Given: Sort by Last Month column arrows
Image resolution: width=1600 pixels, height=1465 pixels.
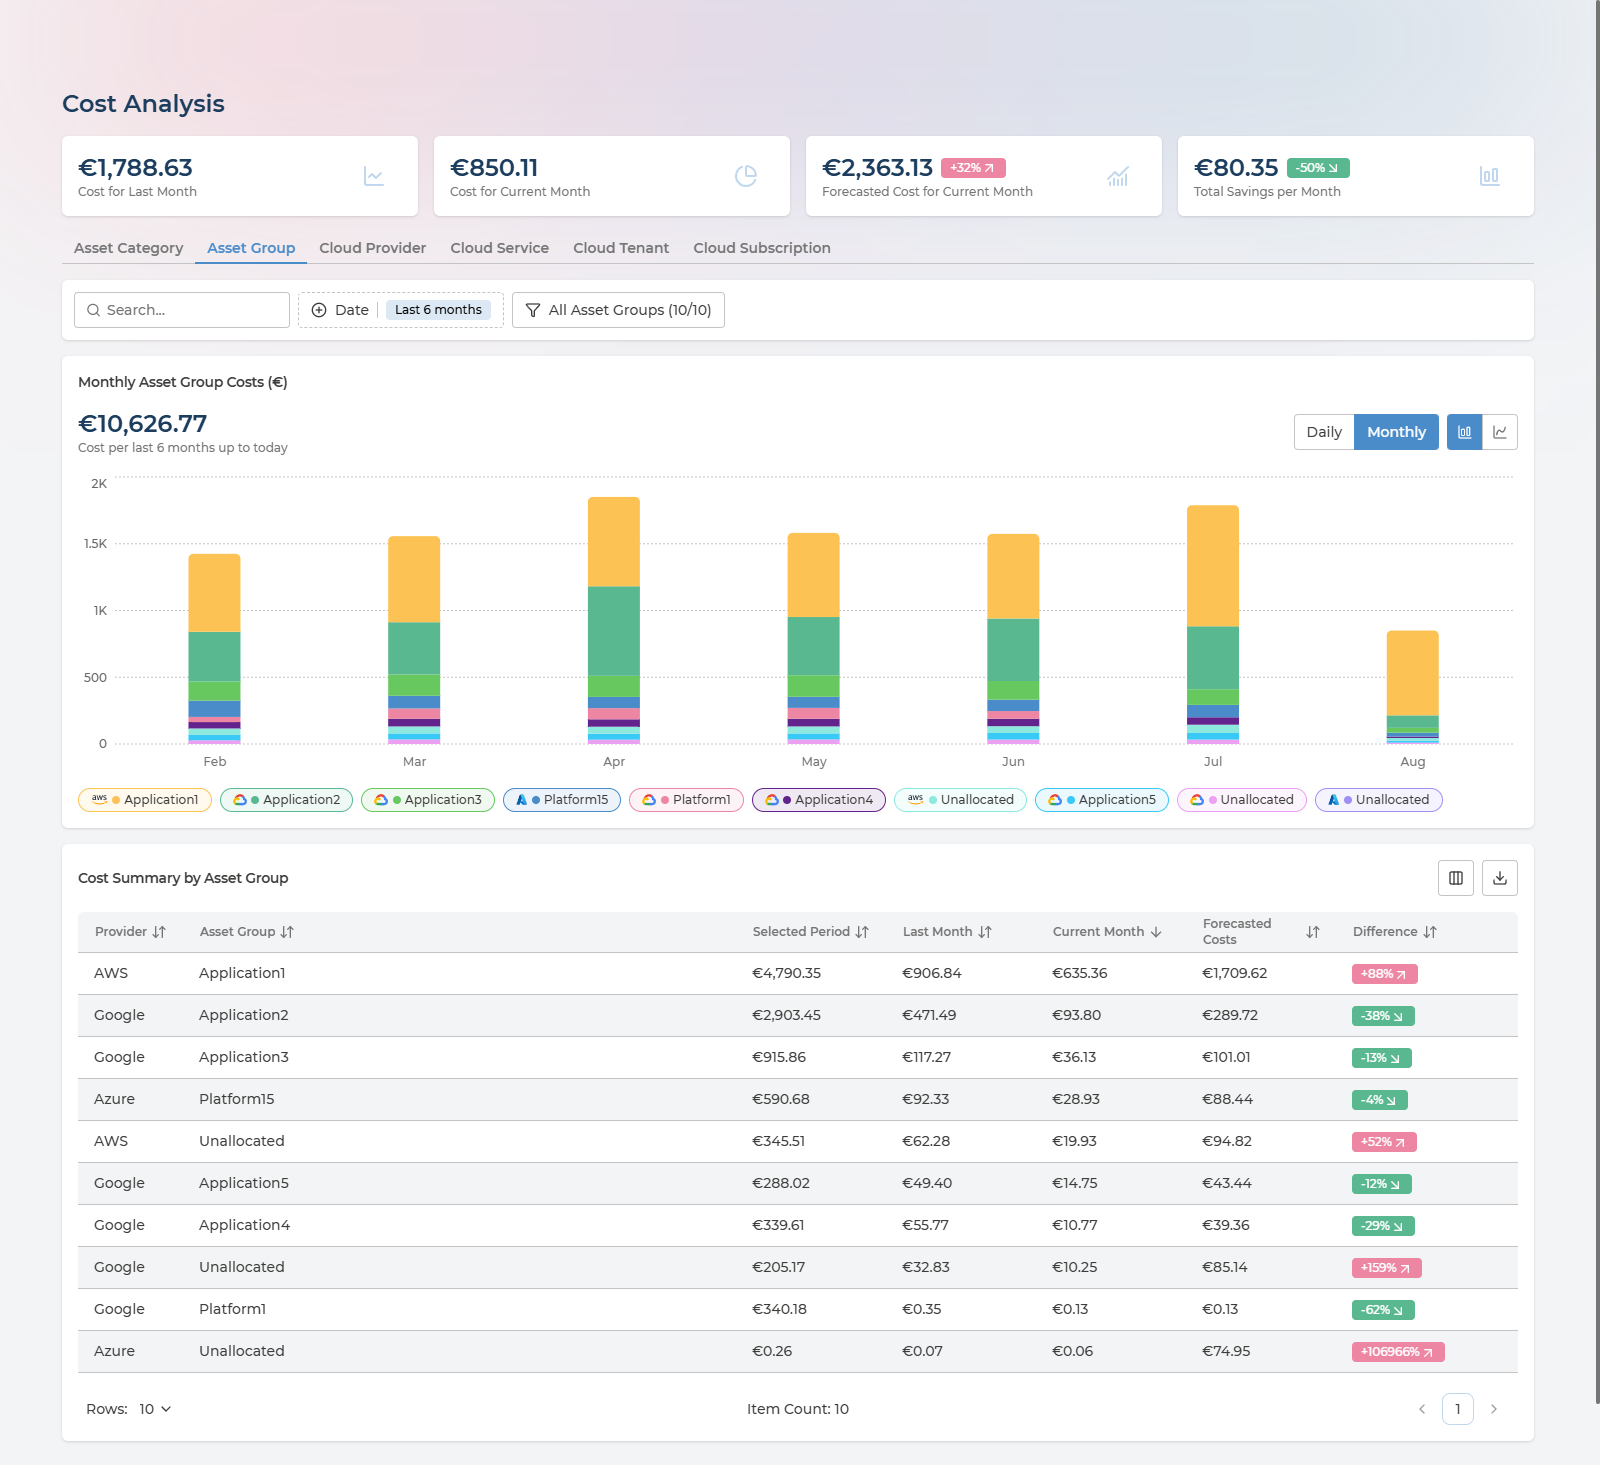Looking at the screenshot, I should pyautogui.click(x=985, y=932).
